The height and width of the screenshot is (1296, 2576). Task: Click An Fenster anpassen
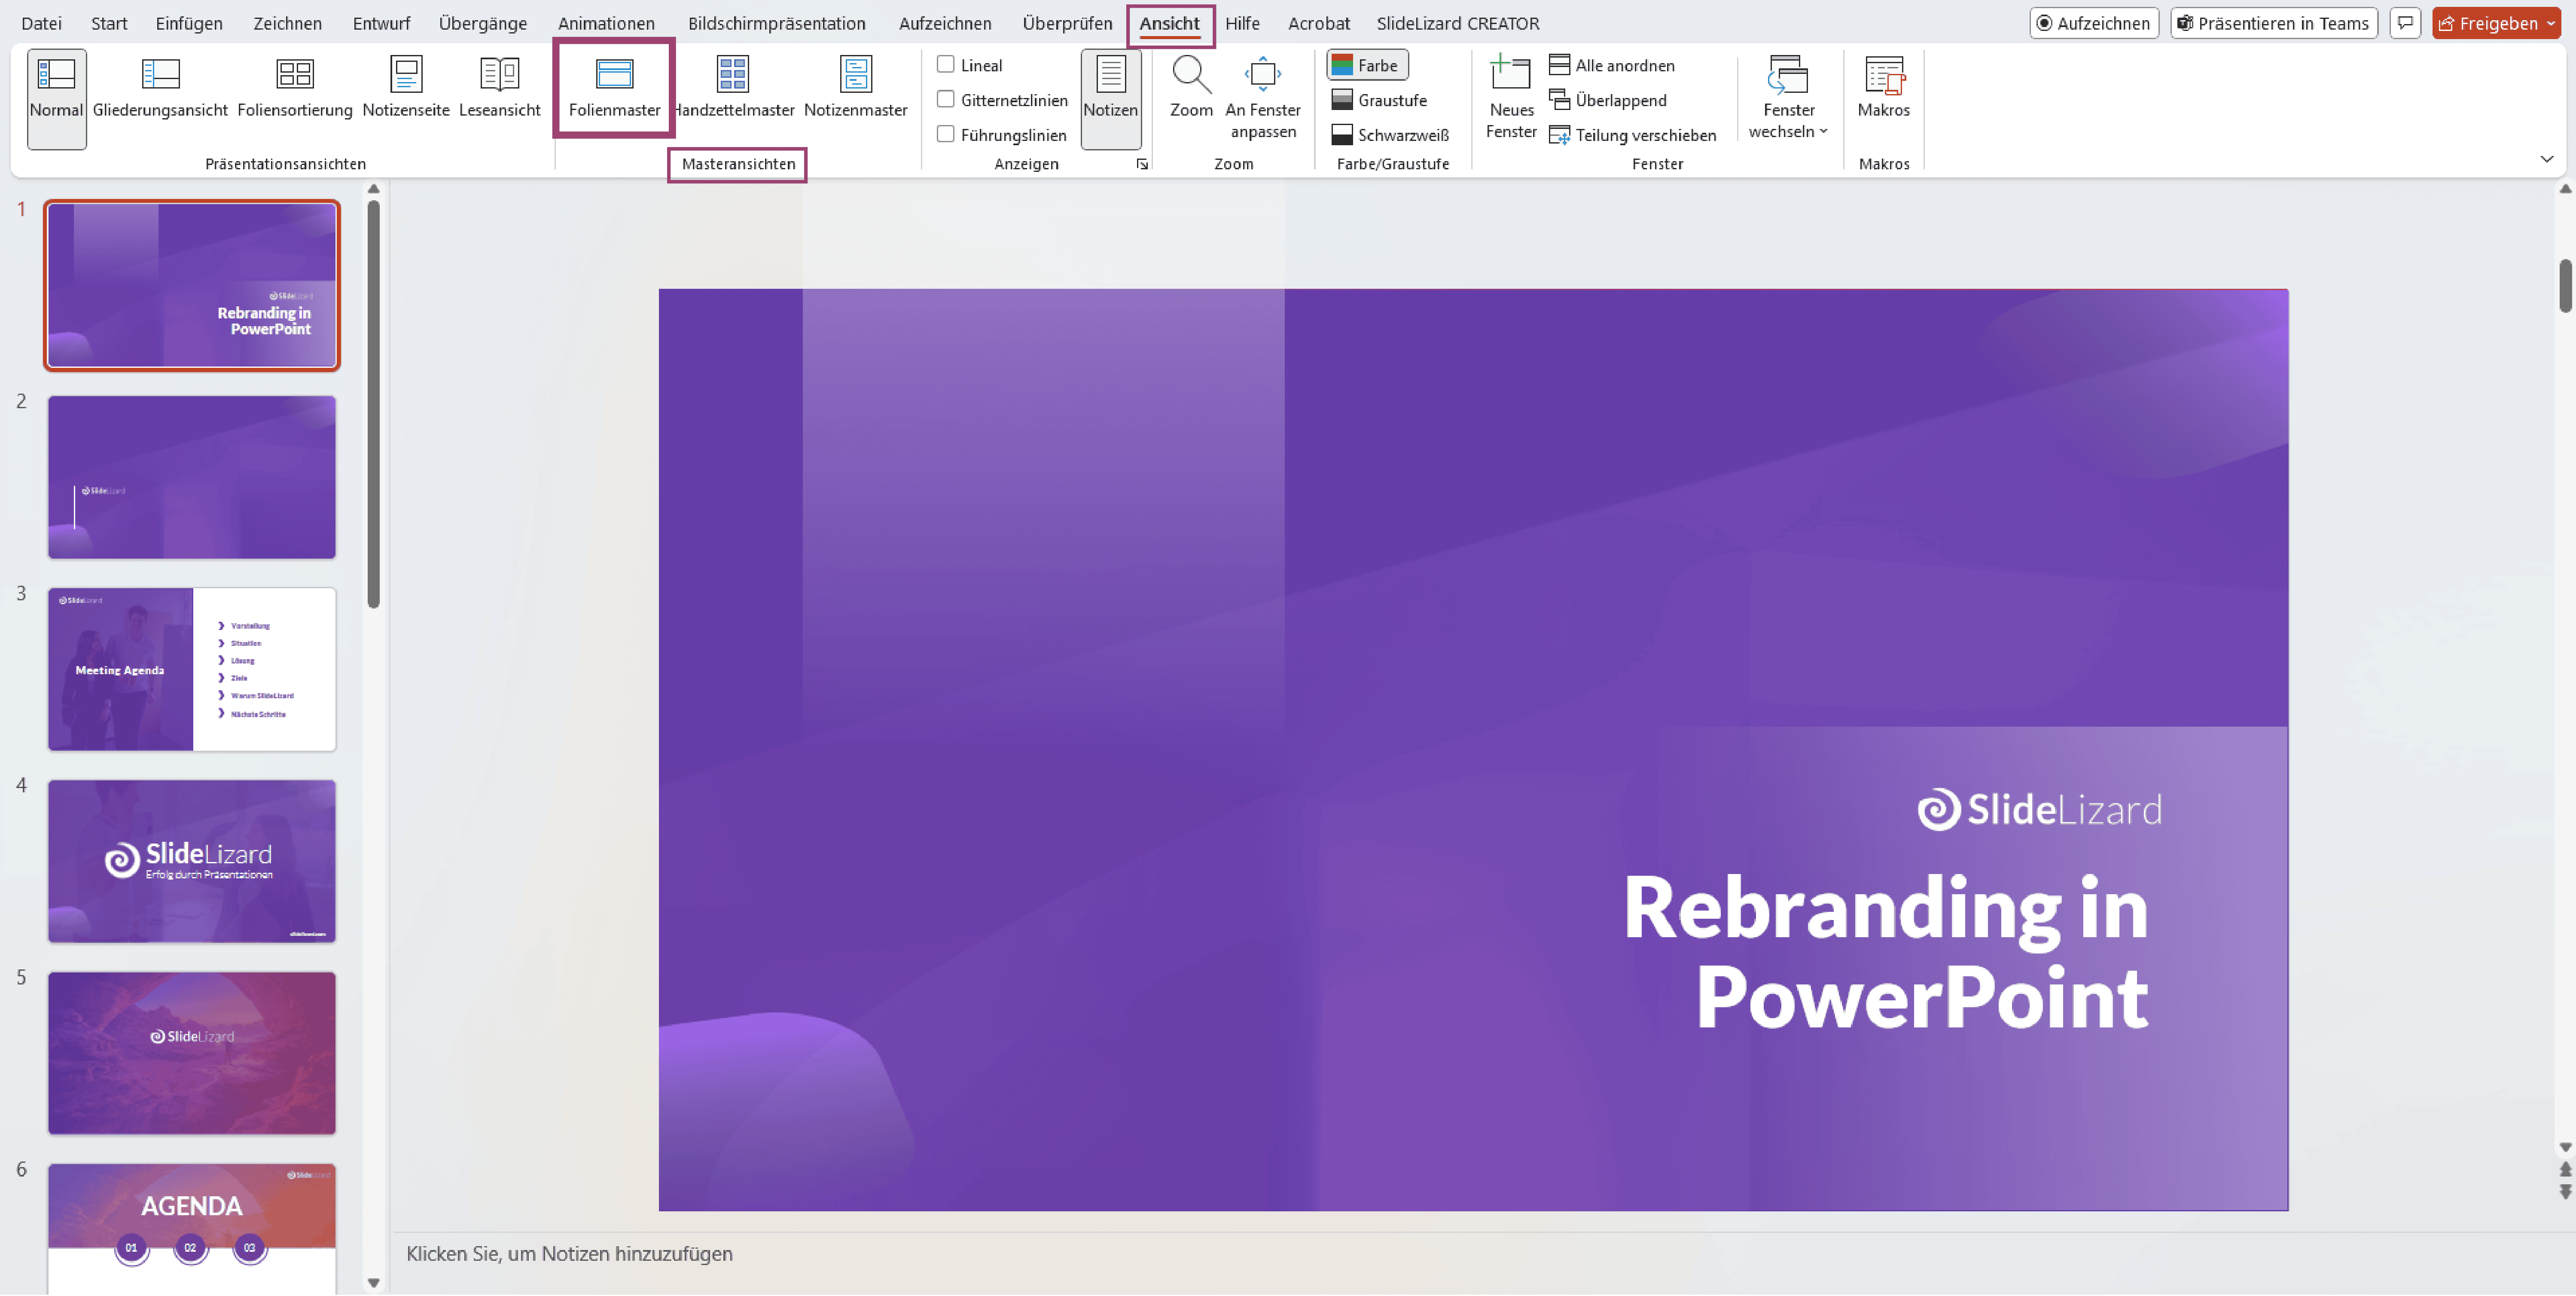tap(1263, 98)
